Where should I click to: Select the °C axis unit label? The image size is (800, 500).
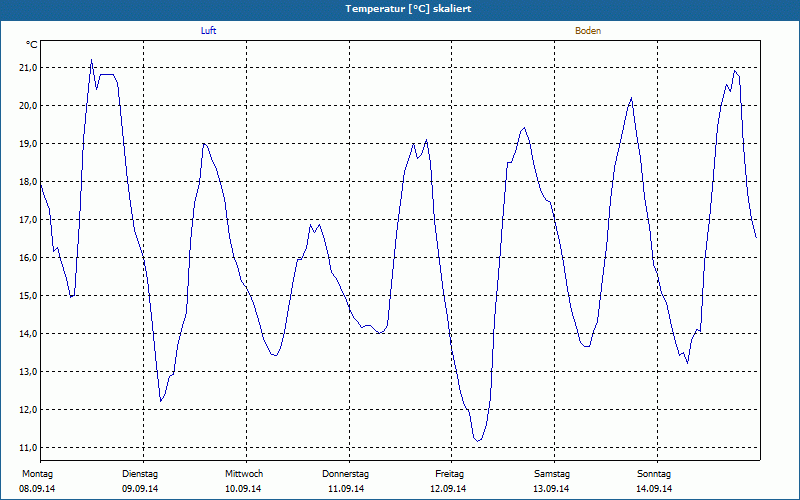tap(32, 45)
